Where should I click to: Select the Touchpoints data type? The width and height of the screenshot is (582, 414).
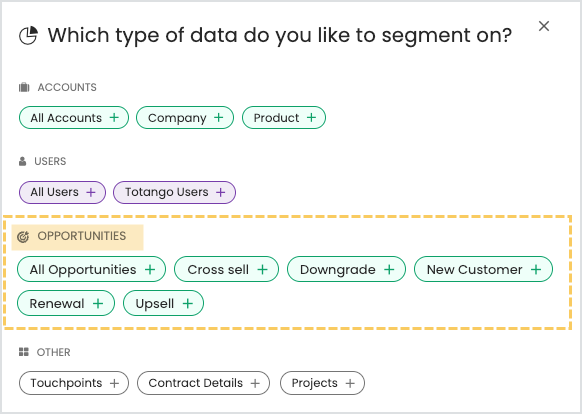click(74, 383)
